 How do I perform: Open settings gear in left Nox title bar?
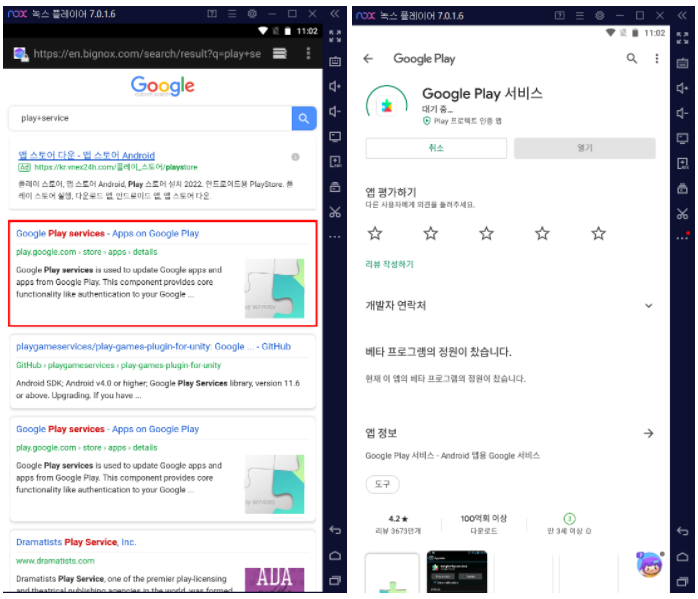coord(252,14)
